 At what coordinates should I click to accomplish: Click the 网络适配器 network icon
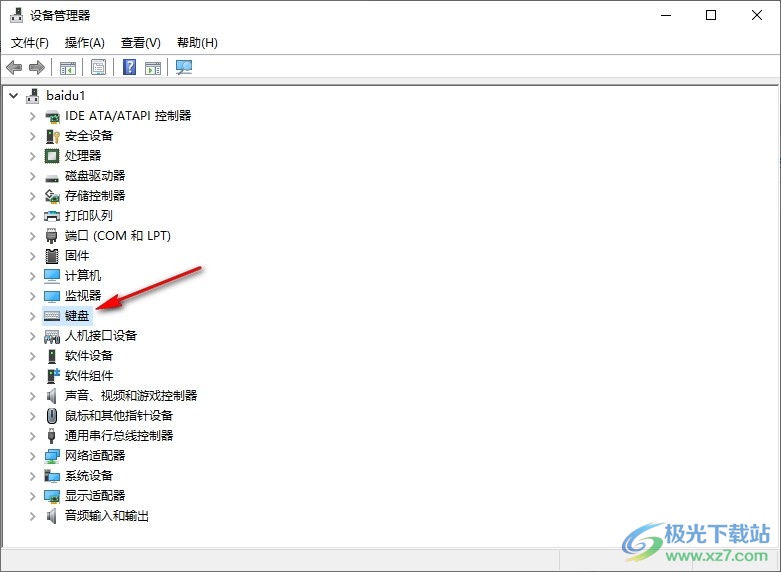(x=52, y=456)
